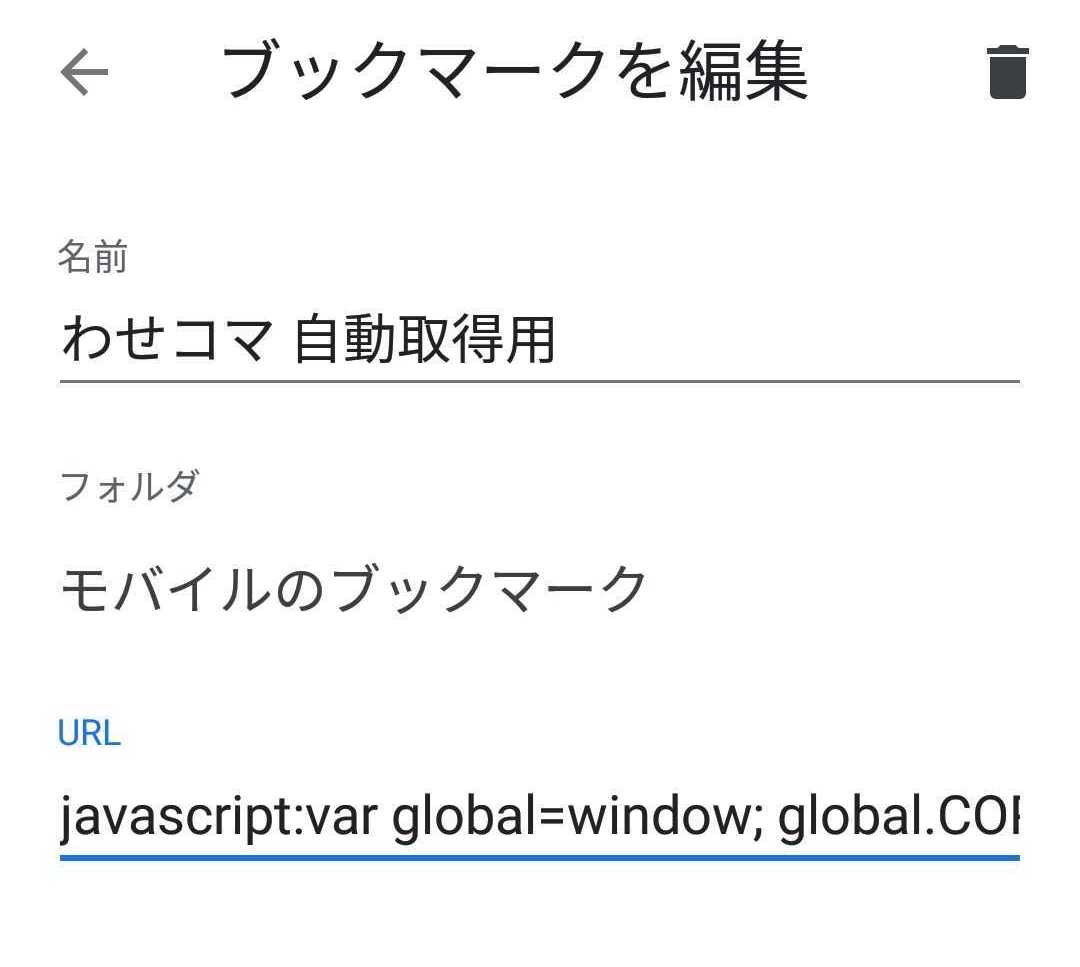The width and height of the screenshot is (1080, 967).
Task: Tap the 名前 label
Action: click(93, 258)
